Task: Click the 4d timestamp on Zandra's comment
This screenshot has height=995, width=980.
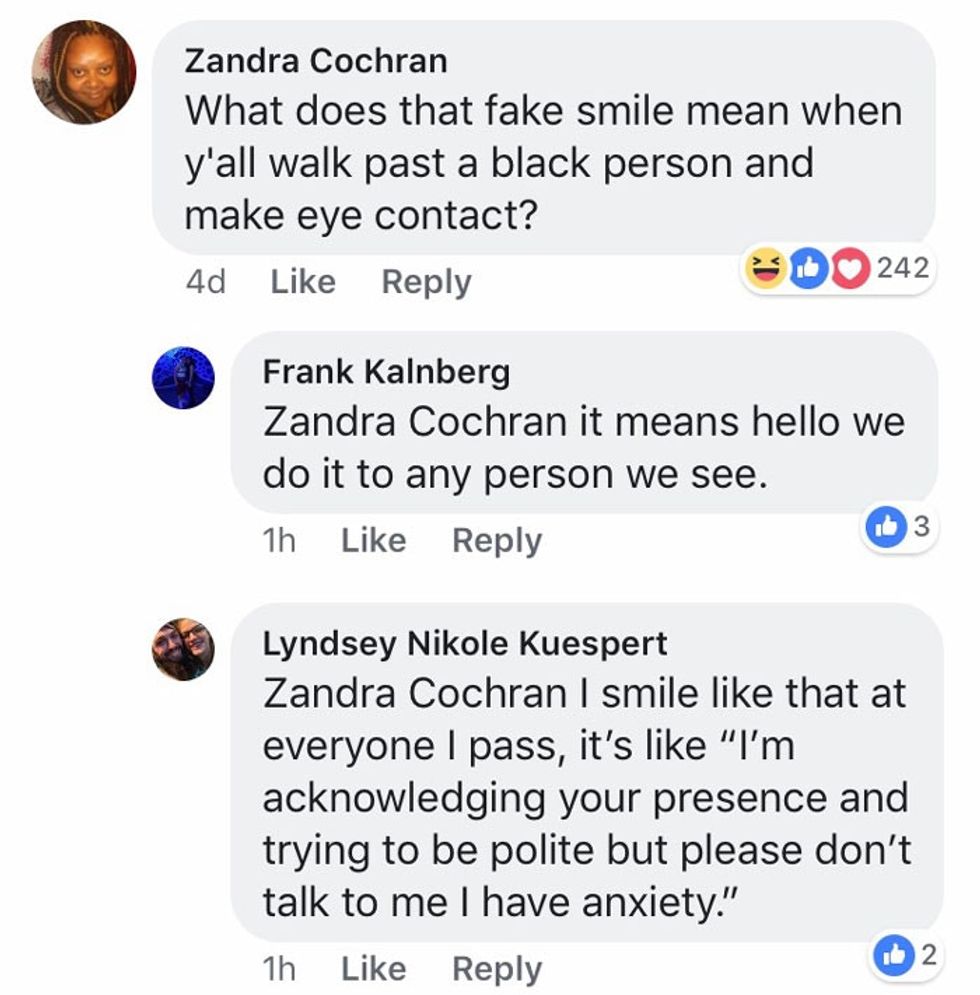Action: coord(206,282)
